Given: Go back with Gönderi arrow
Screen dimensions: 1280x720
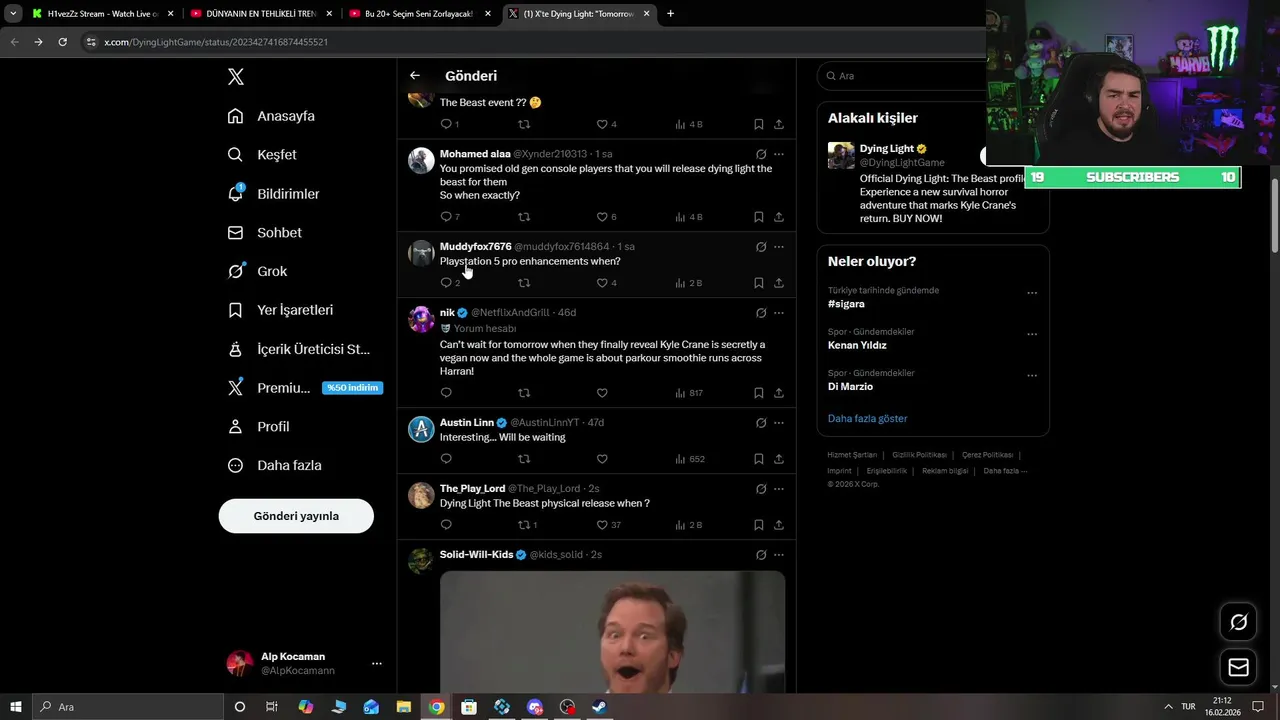Looking at the screenshot, I should point(415,76).
